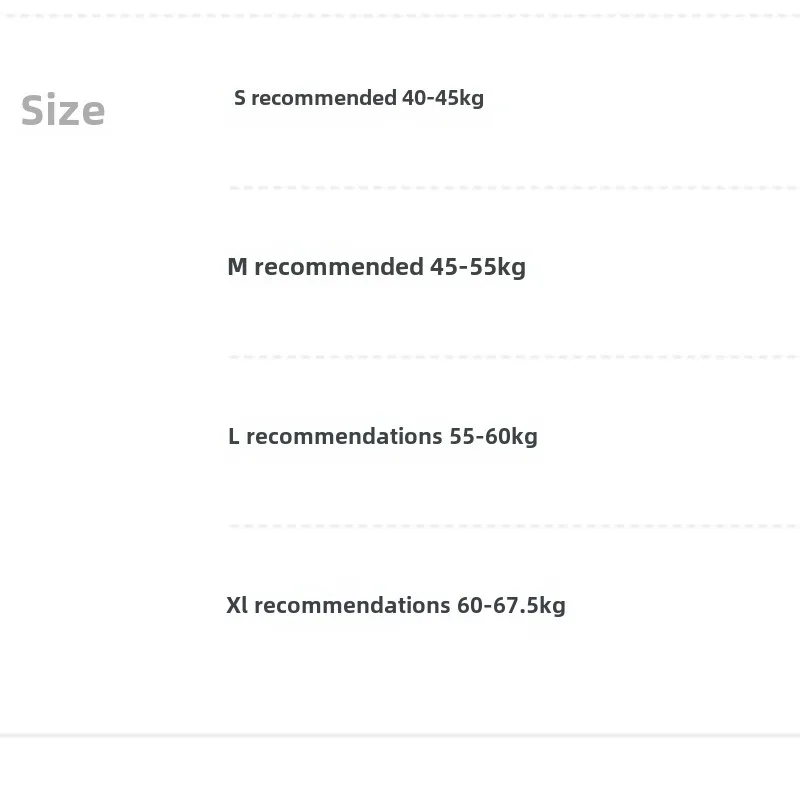Select the "S recommended 40-45kg" row
The height and width of the screenshot is (800, 800).
[x=359, y=98]
